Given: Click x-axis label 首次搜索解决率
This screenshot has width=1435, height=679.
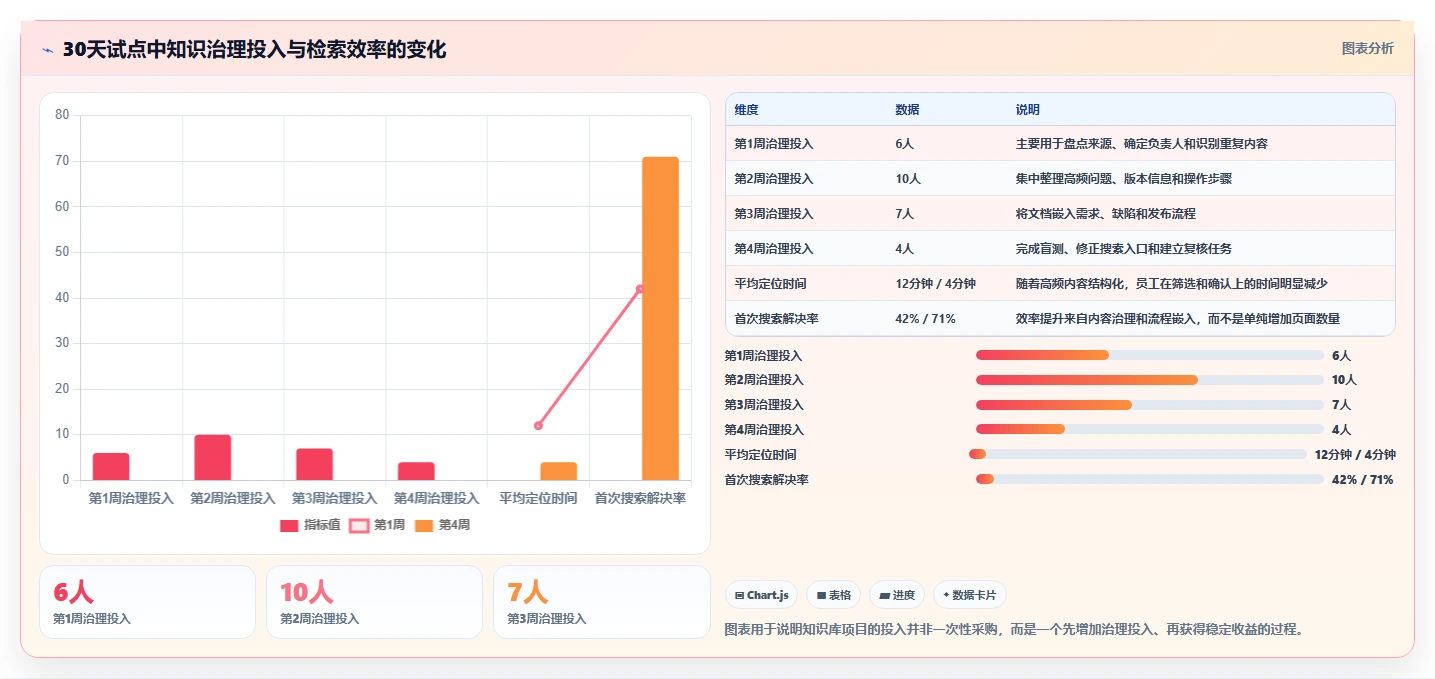Looking at the screenshot, I should [640, 498].
